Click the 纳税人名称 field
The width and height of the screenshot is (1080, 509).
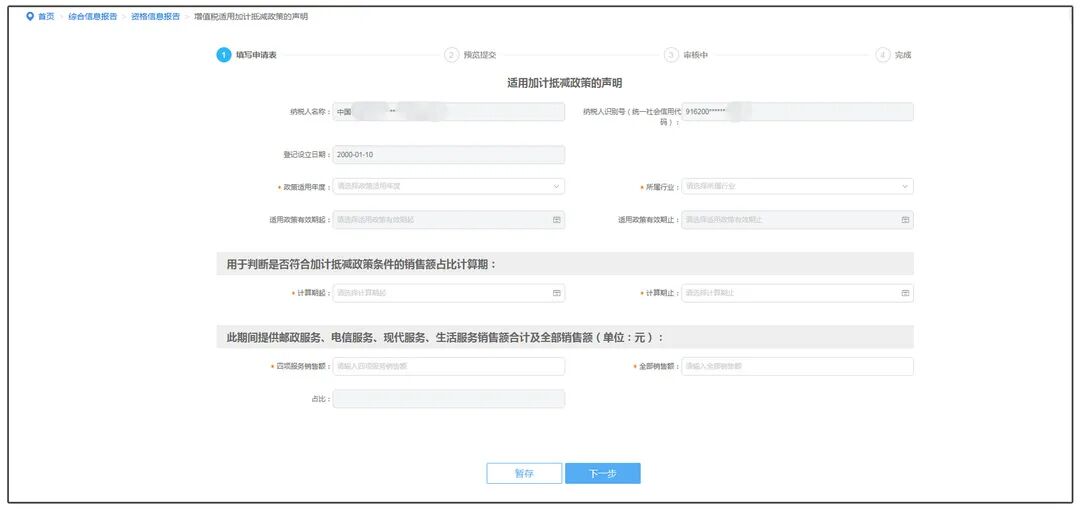click(448, 112)
